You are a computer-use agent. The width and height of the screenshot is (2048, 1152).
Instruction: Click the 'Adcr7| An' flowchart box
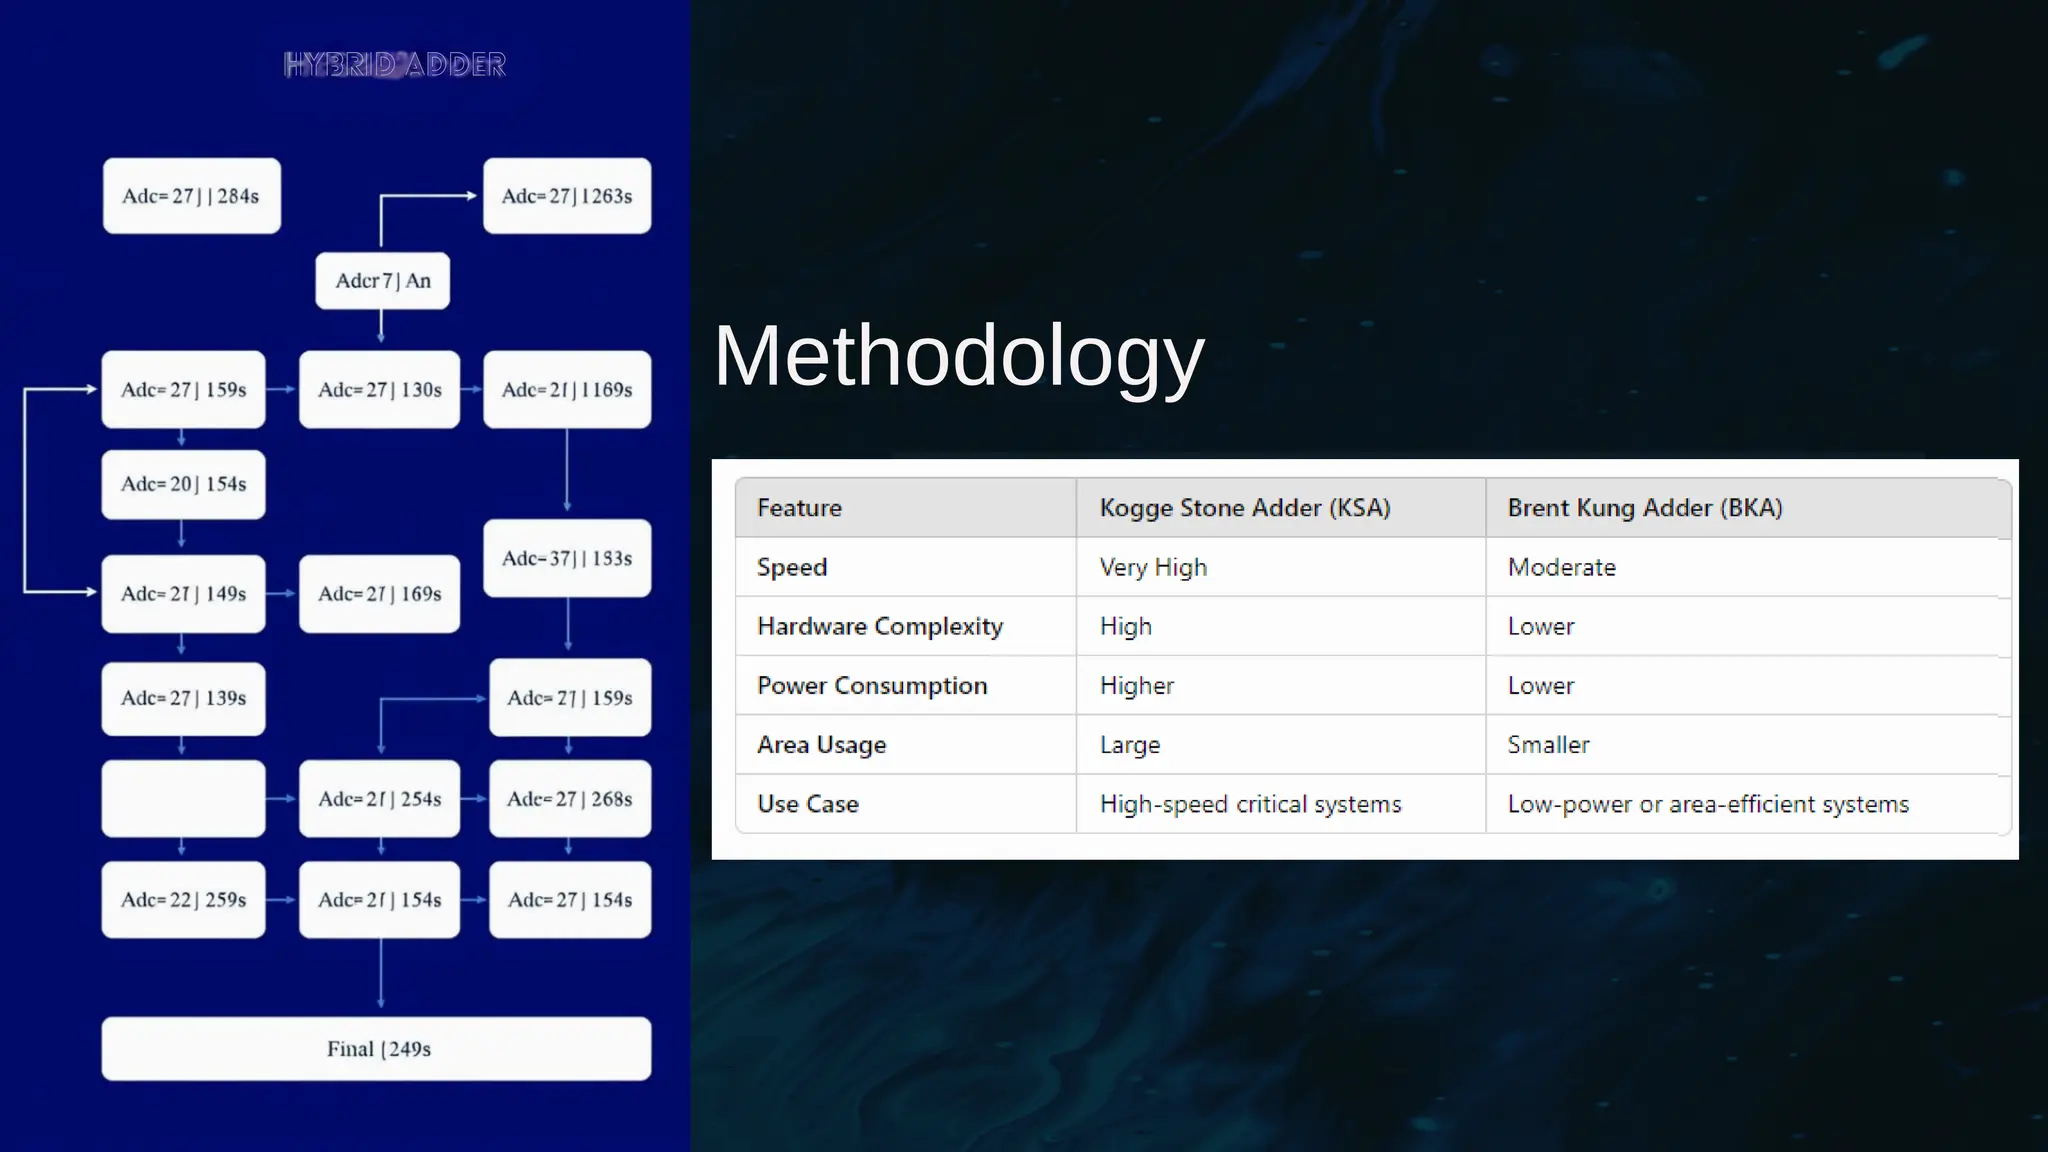[383, 281]
